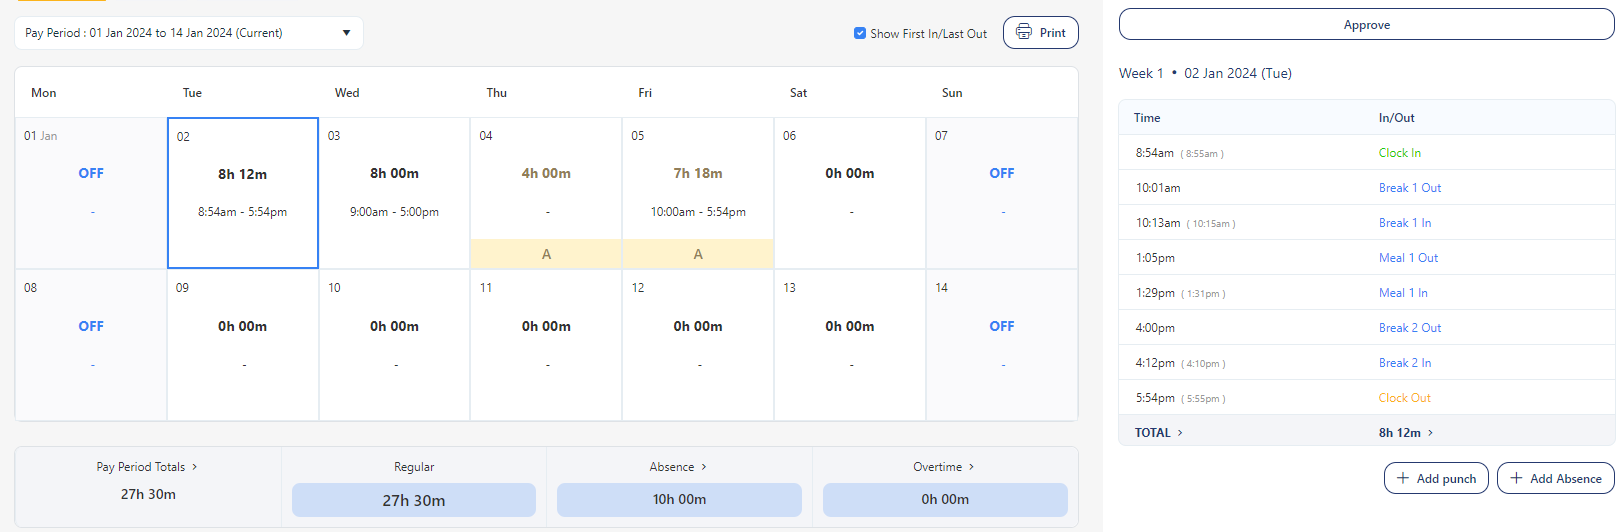Image resolution: width=1624 pixels, height=532 pixels.
Task: Expand the Pay Period Totals chevron
Action: coord(195,467)
